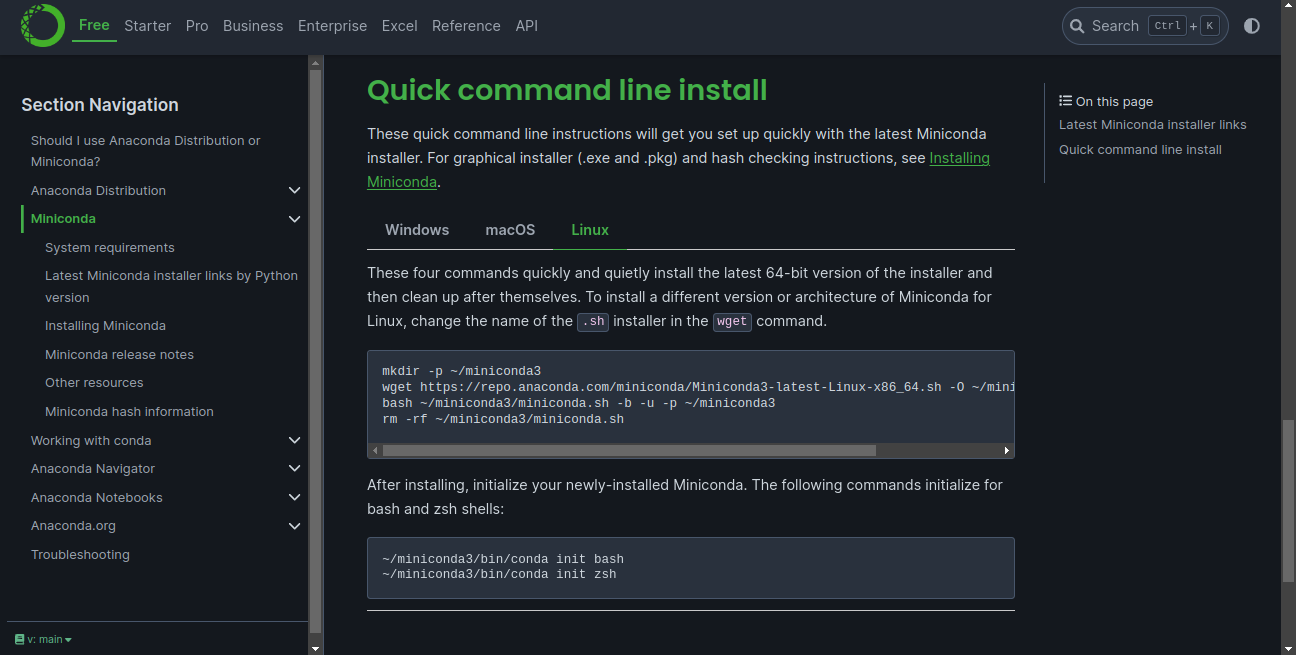Open the Reference top nav item
This screenshot has width=1296, height=655.
466,26
